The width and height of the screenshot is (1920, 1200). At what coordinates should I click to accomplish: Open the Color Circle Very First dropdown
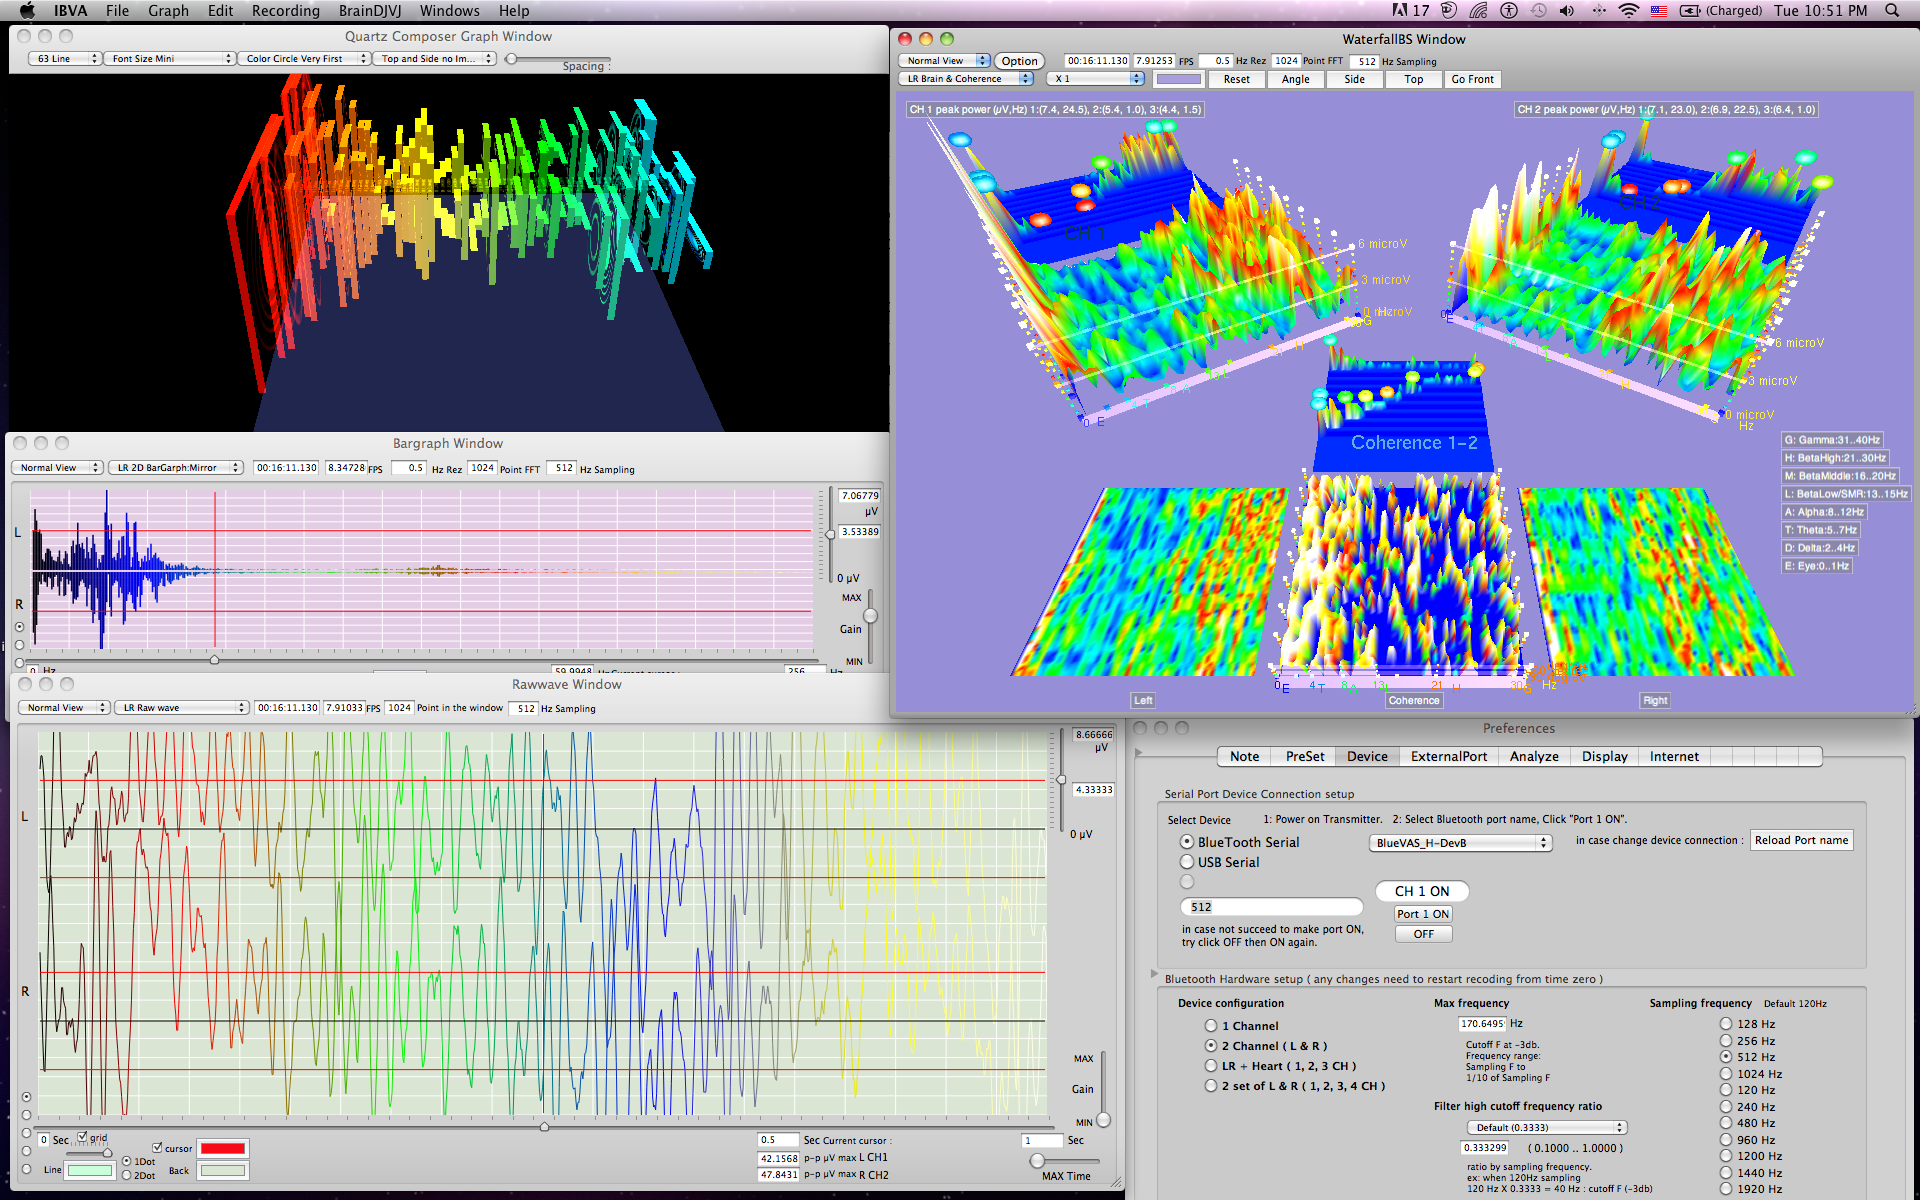(x=304, y=59)
